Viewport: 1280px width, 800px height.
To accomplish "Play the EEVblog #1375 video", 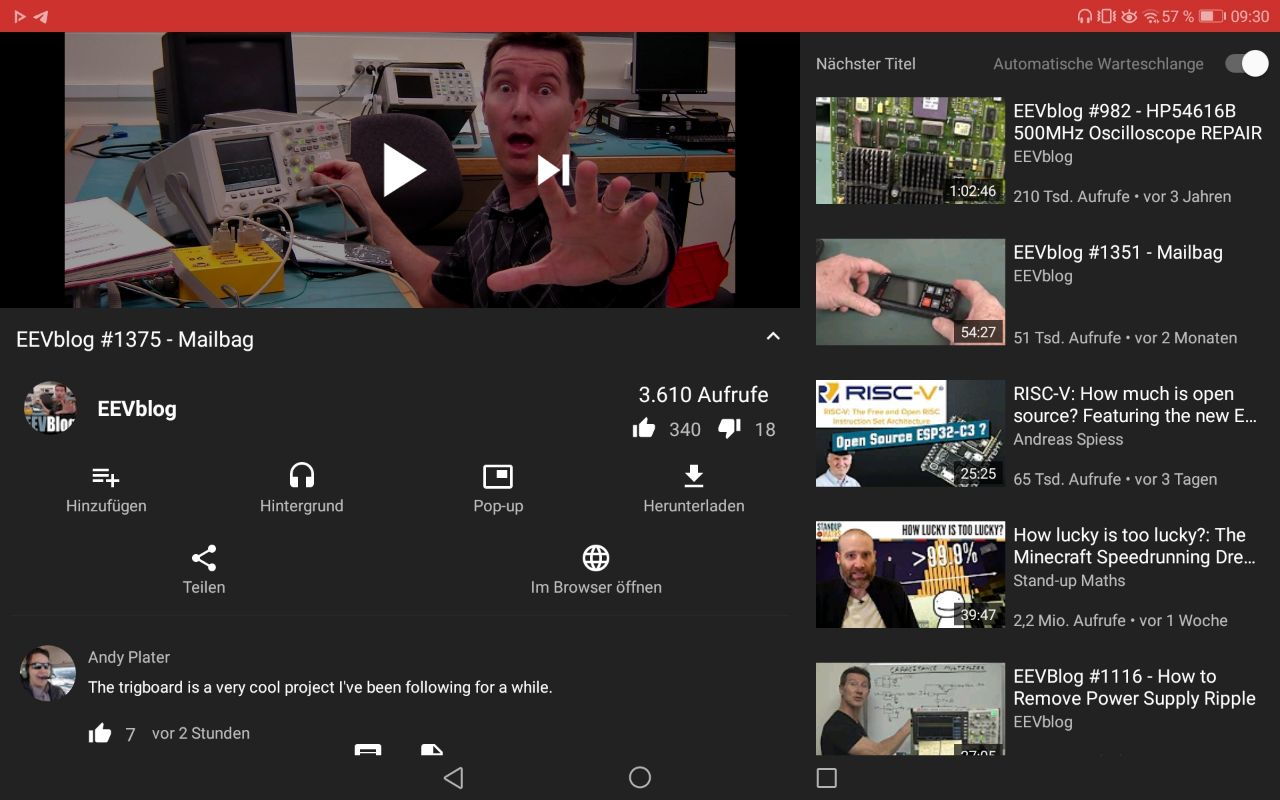I will tap(404, 169).
